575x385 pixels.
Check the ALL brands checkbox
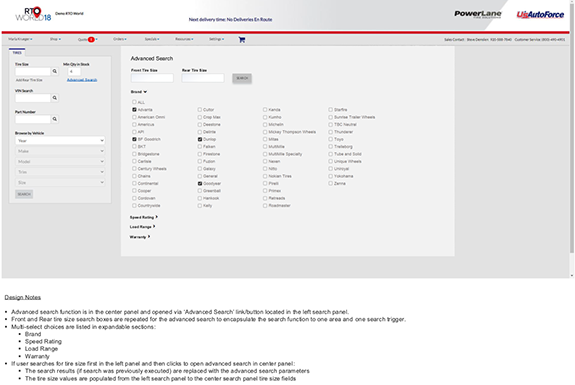[x=134, y=102]
